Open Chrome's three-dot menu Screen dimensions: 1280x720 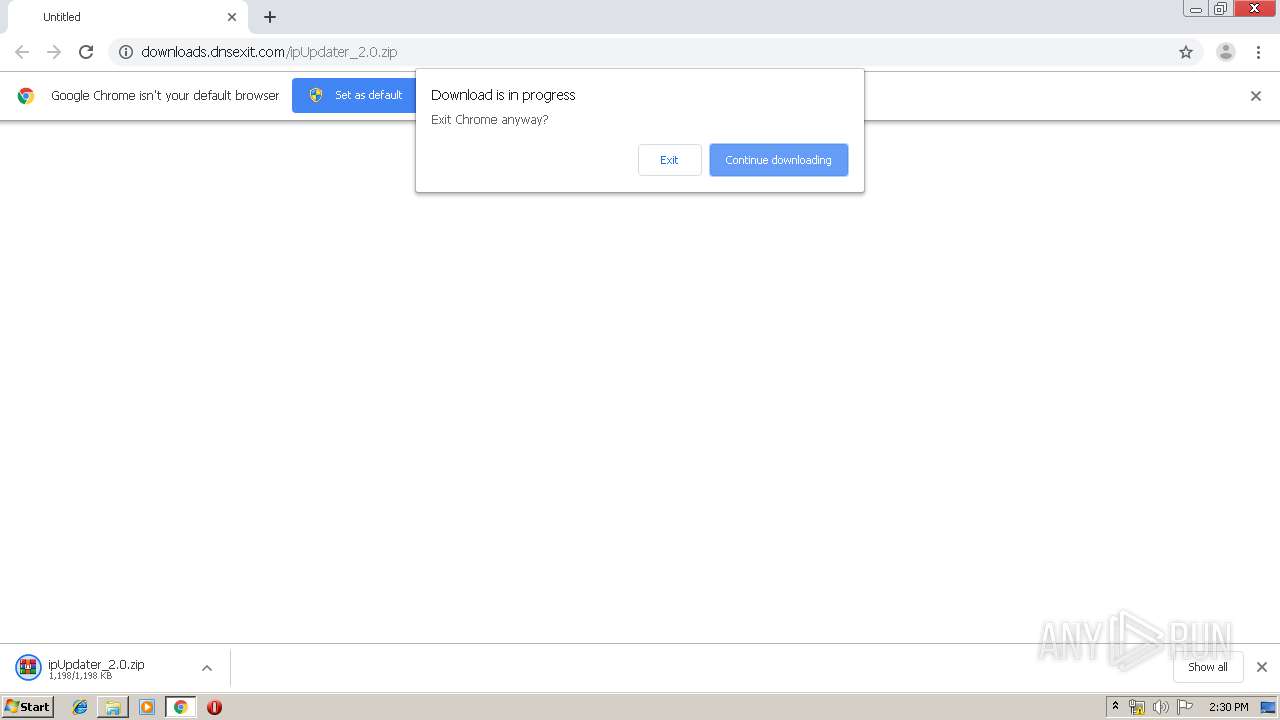(x=1258, y=52)
